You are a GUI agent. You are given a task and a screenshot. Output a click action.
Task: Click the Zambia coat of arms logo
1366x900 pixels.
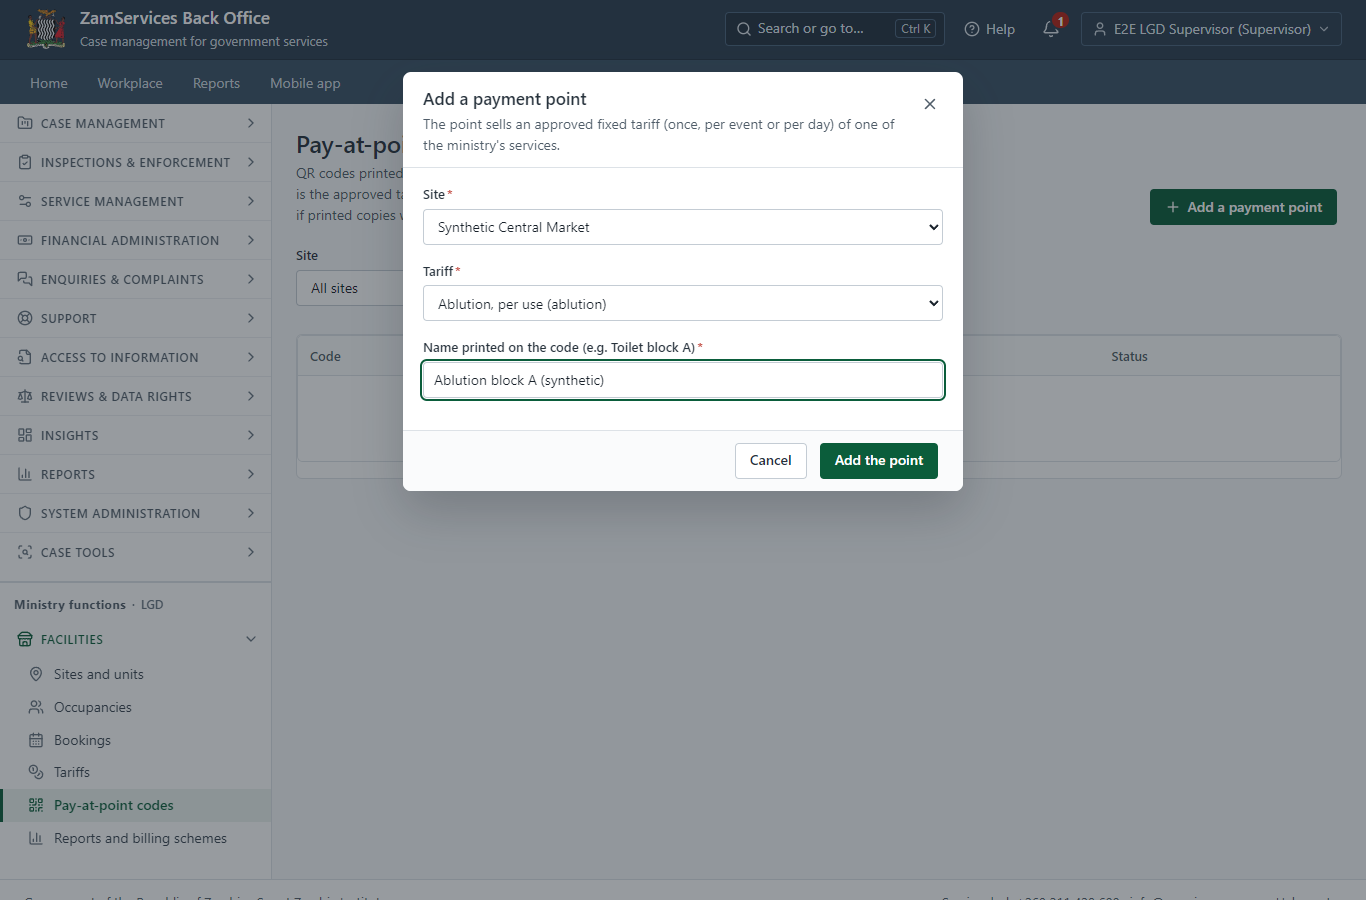pos(46,29)
